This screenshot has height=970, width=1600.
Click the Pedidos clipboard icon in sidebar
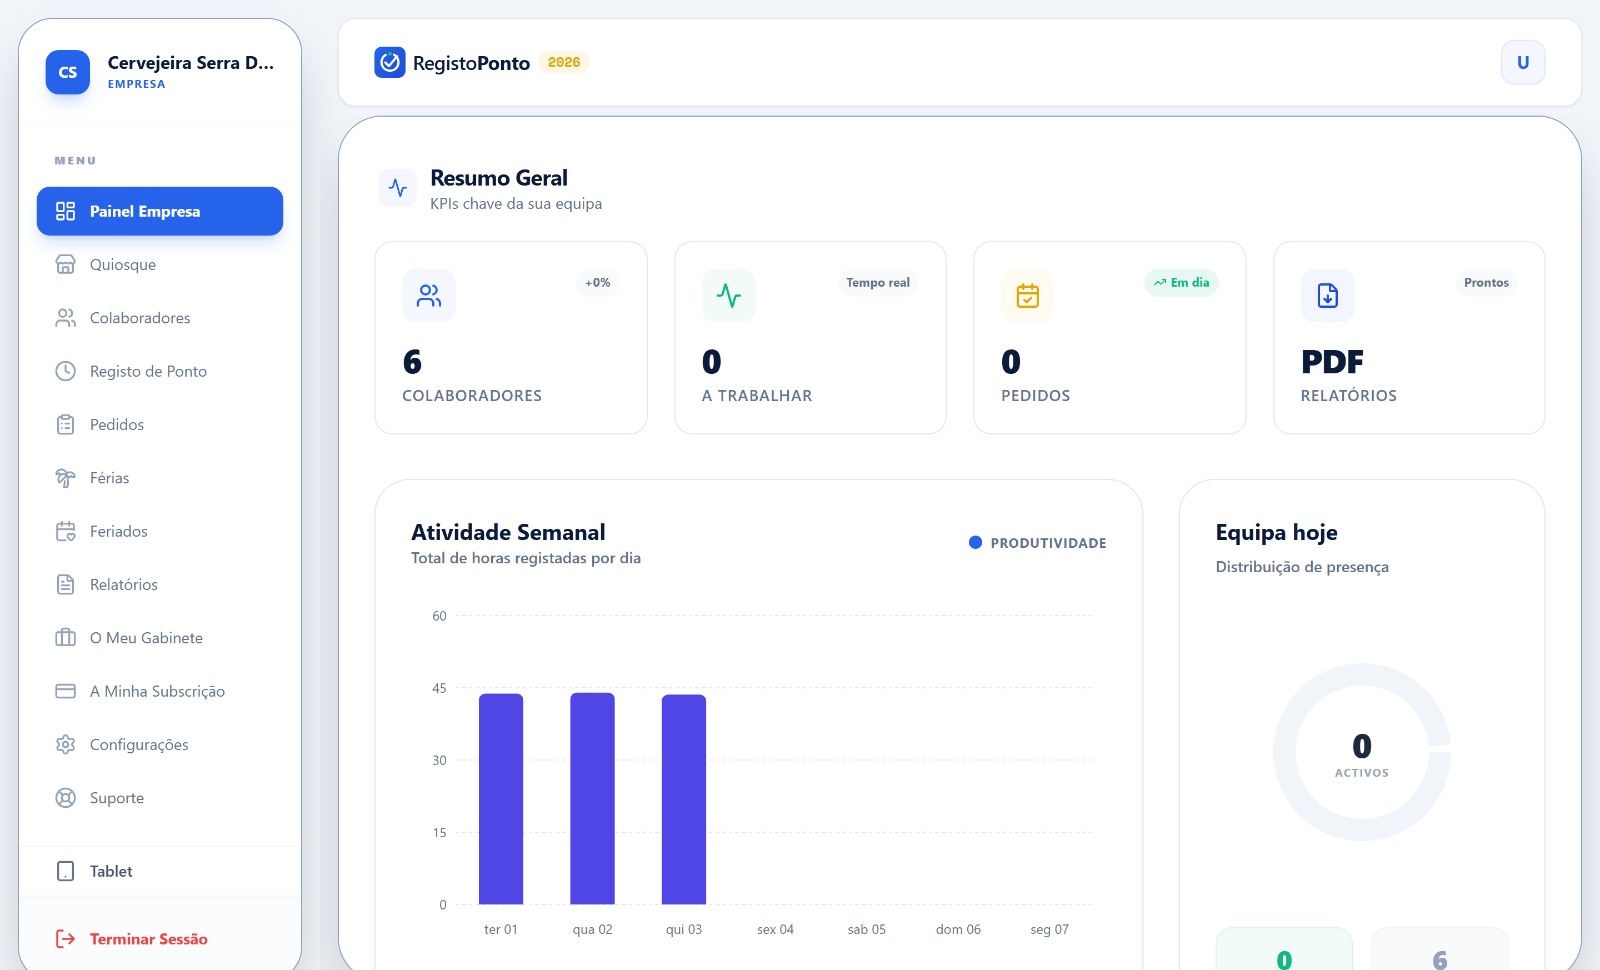pos(65,424)
